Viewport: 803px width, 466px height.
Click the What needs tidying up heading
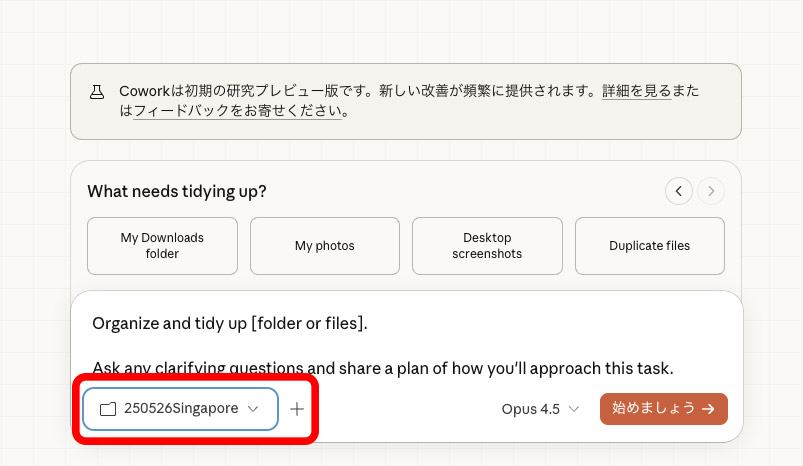tap(177, 191)
